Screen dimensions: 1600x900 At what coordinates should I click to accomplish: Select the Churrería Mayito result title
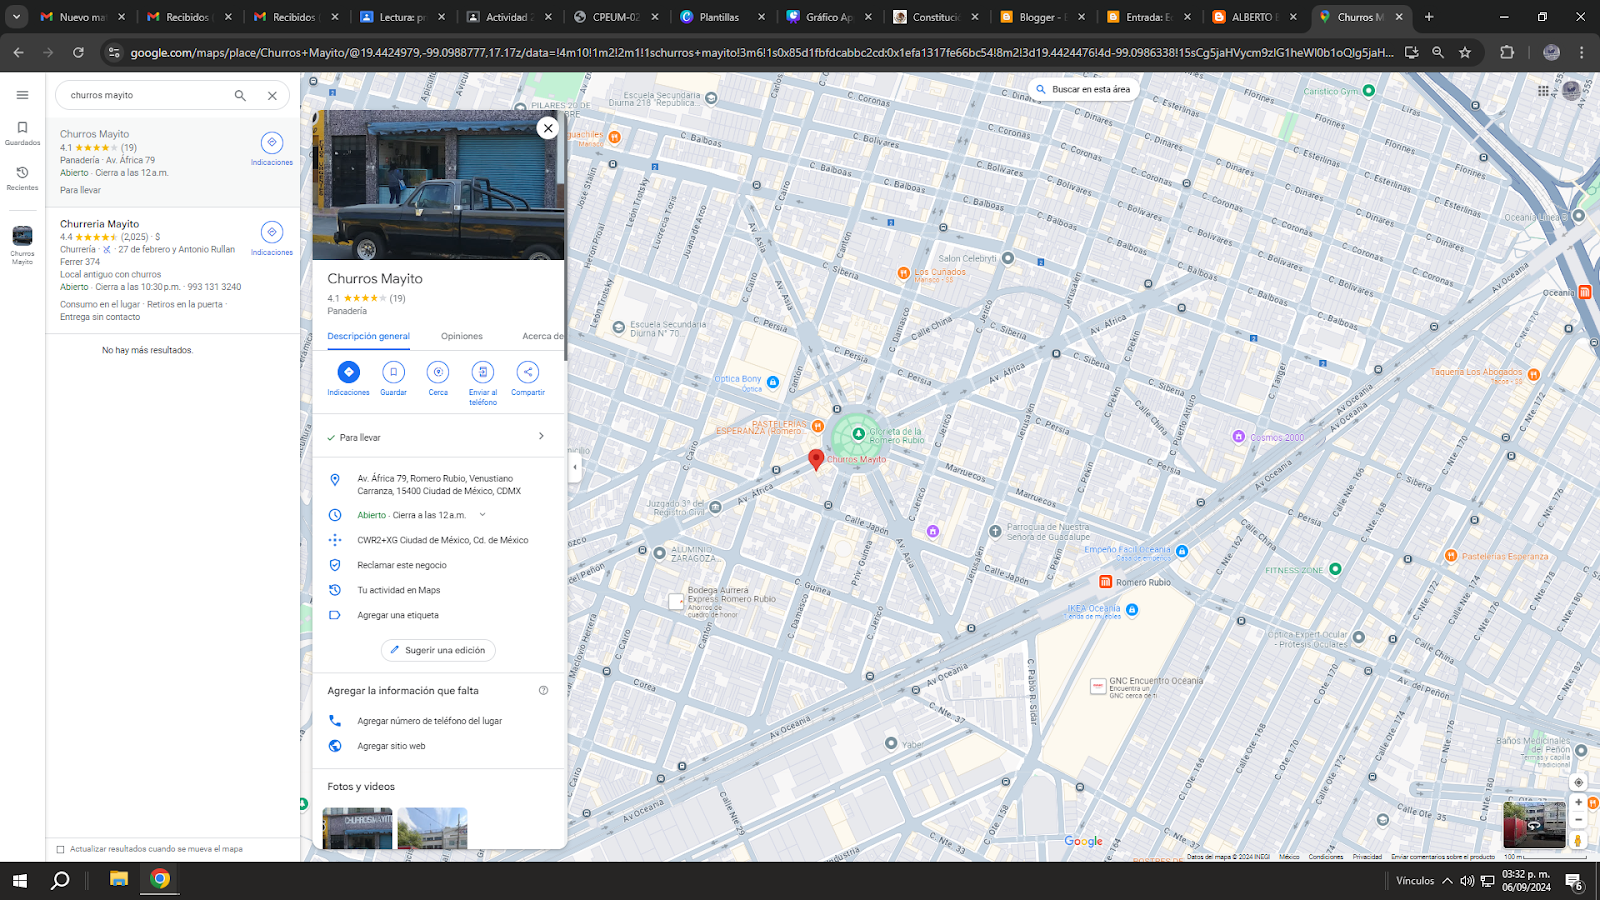pos(99,224)
